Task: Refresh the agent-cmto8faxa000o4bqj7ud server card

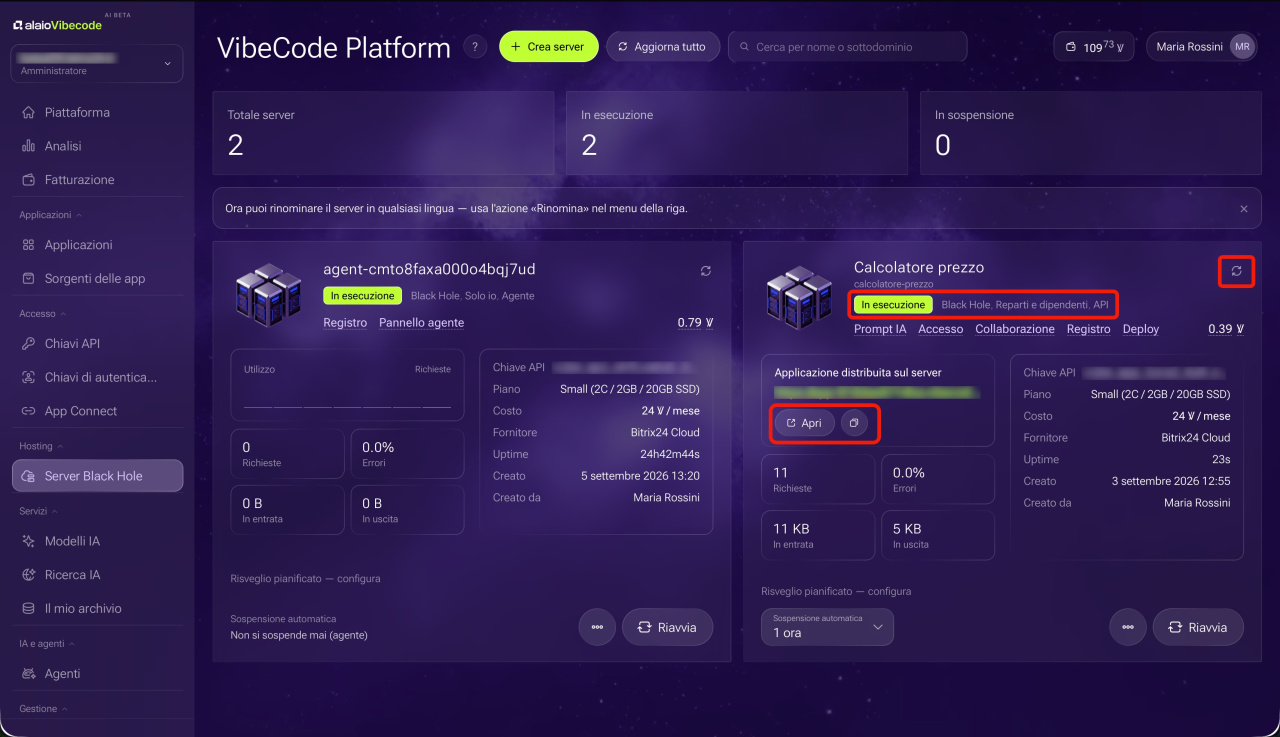Action: (706, 271)
